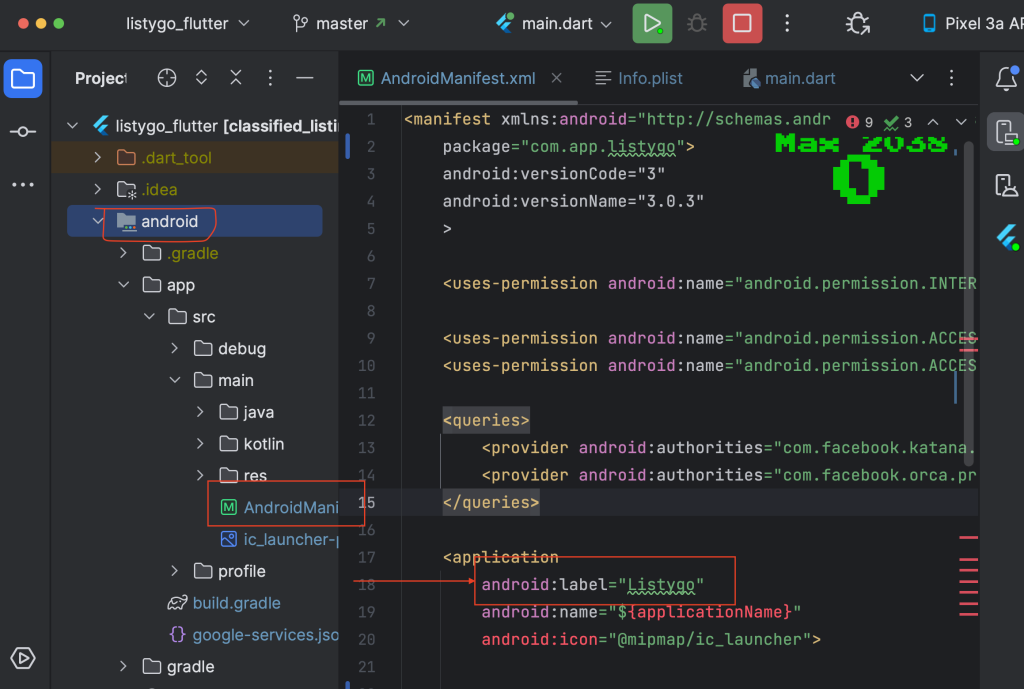Viewport: 1024px width, 689px height.
Task: Open the Pixel 3a device selector
Action: 972,24
